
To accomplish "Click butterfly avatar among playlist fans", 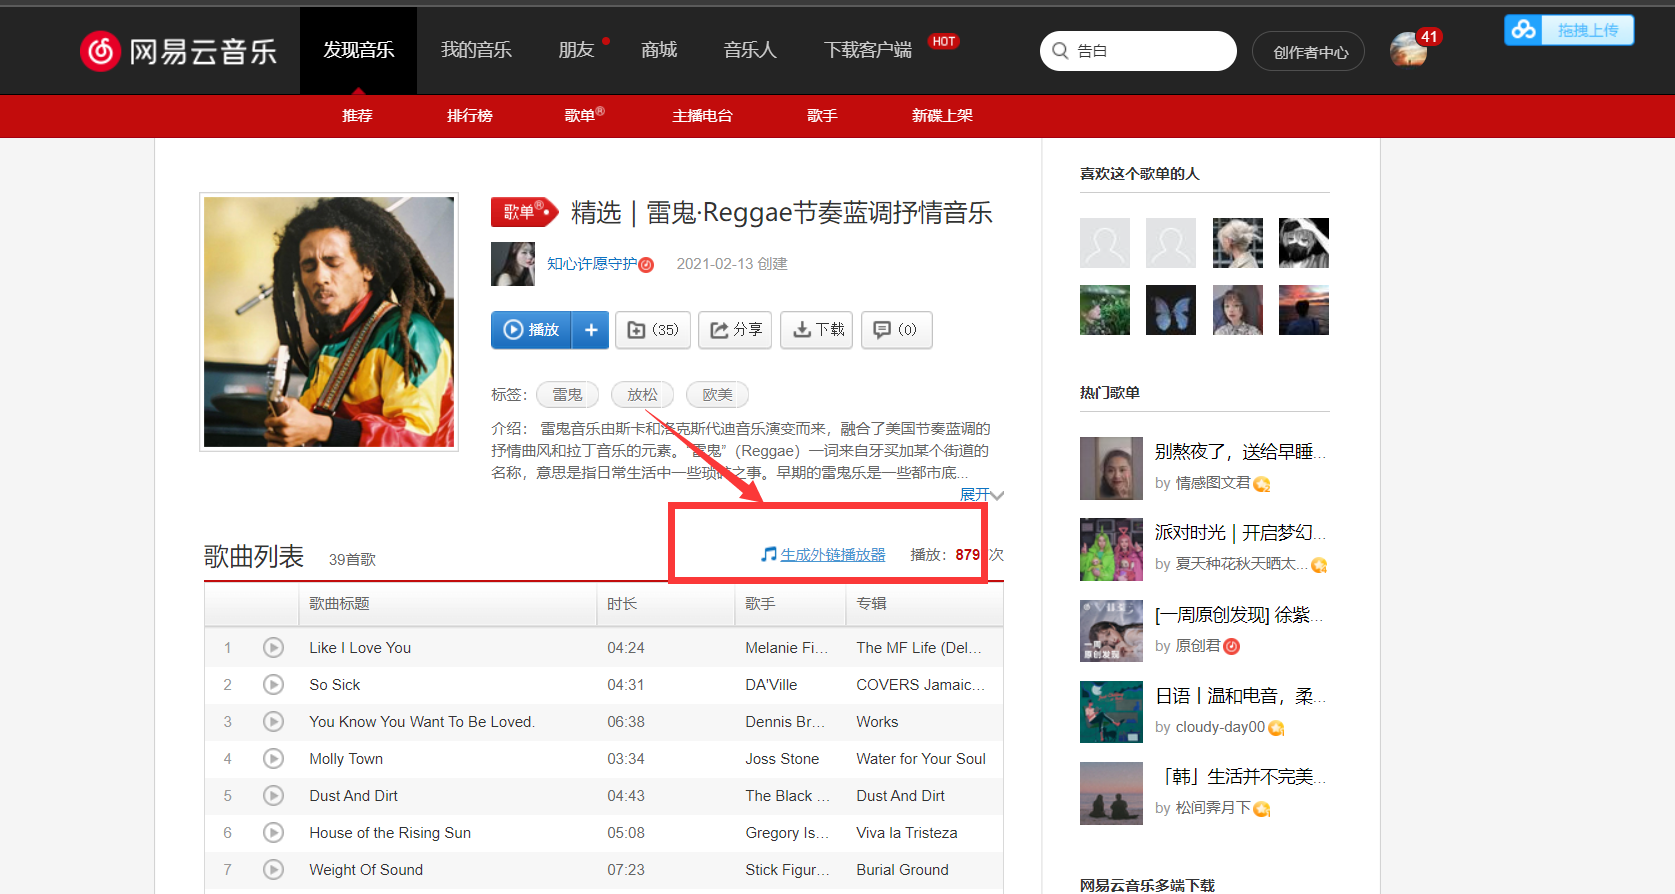I will click(x=1171, y=310).
